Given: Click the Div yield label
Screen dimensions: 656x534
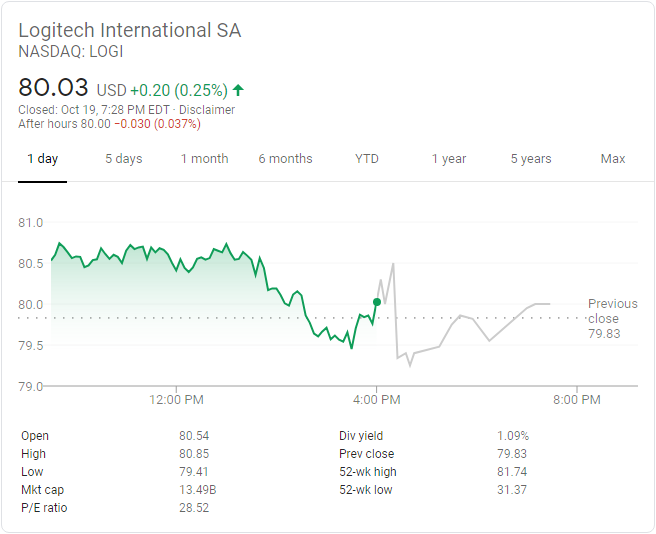Looking at the screenshot, I should [361, 436].
